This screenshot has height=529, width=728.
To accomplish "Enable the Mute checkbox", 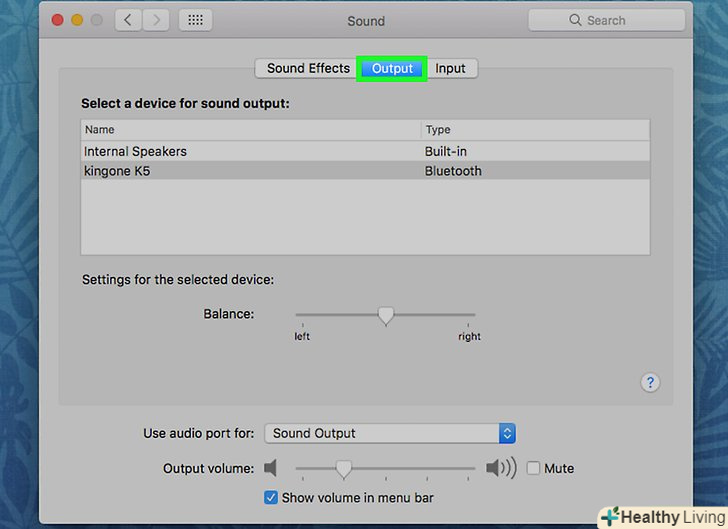I will pyautogui.click(x=533, y=468).
